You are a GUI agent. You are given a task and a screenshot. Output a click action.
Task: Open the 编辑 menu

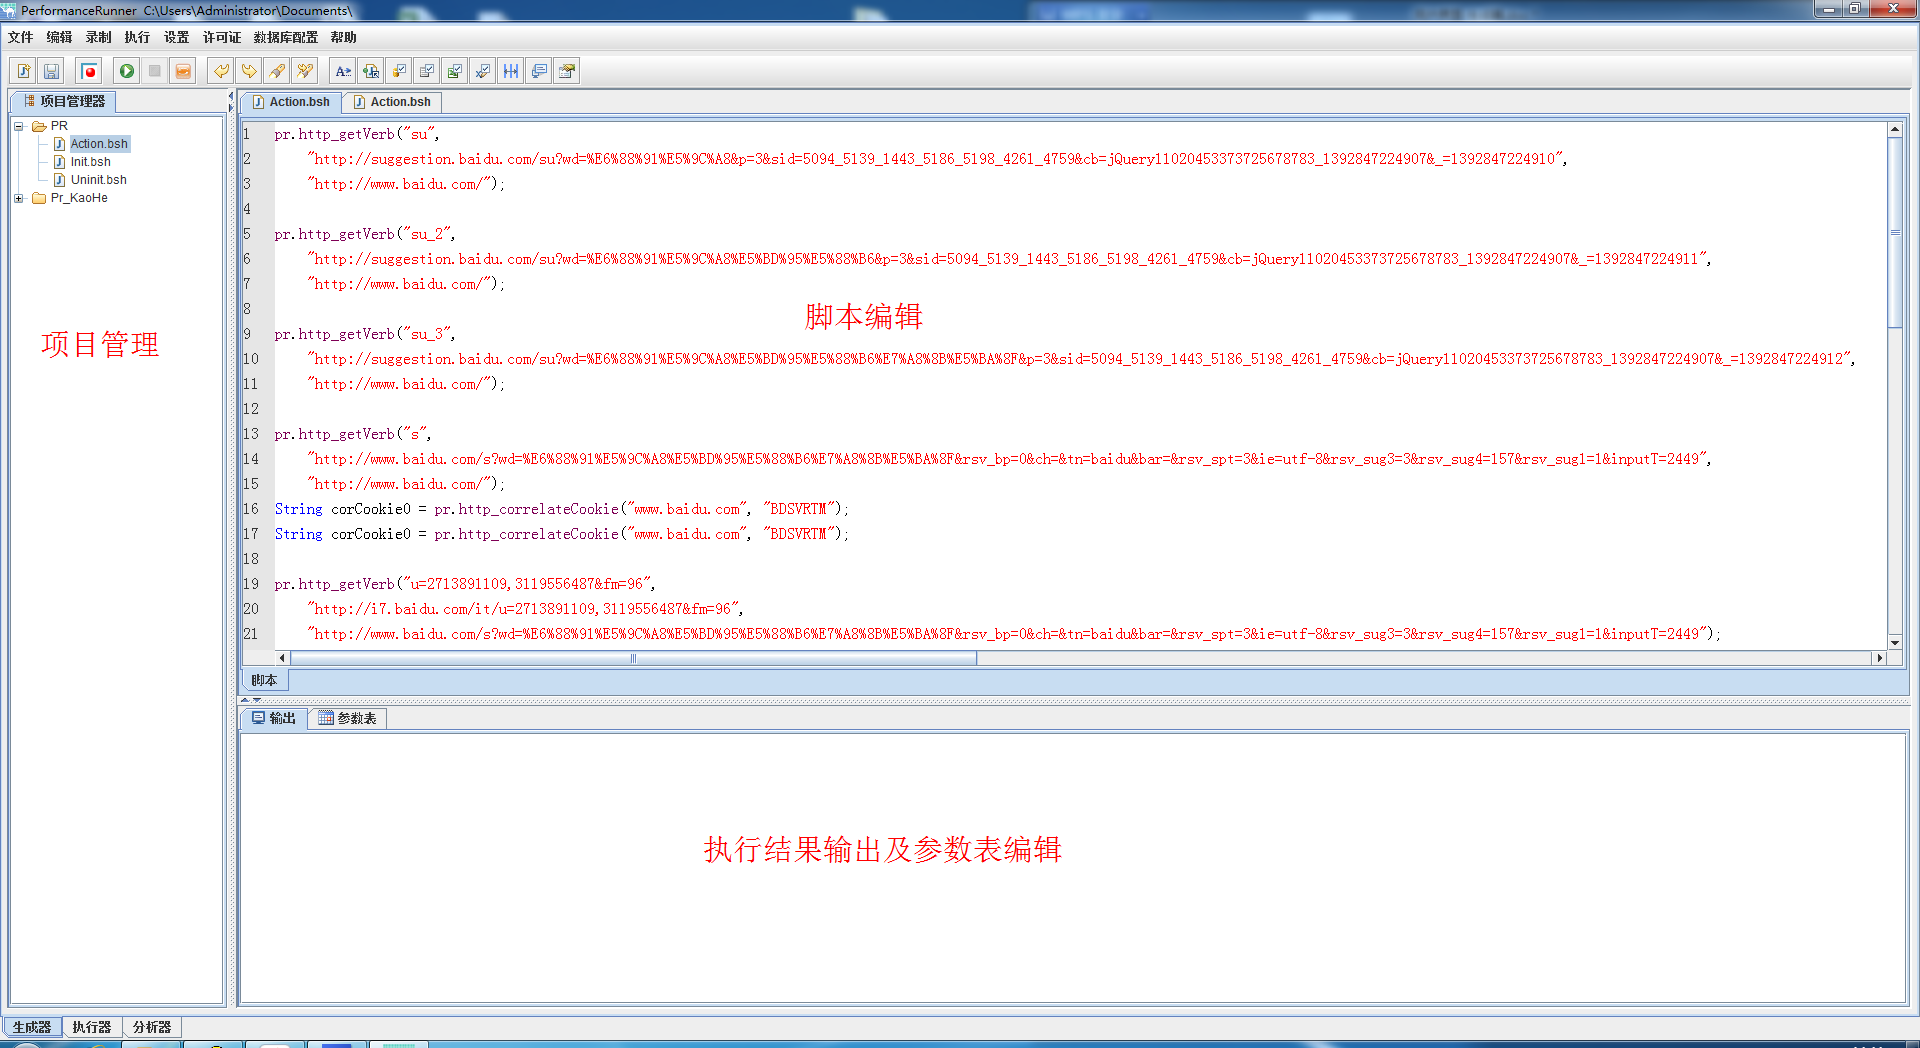tap(59, 38)
